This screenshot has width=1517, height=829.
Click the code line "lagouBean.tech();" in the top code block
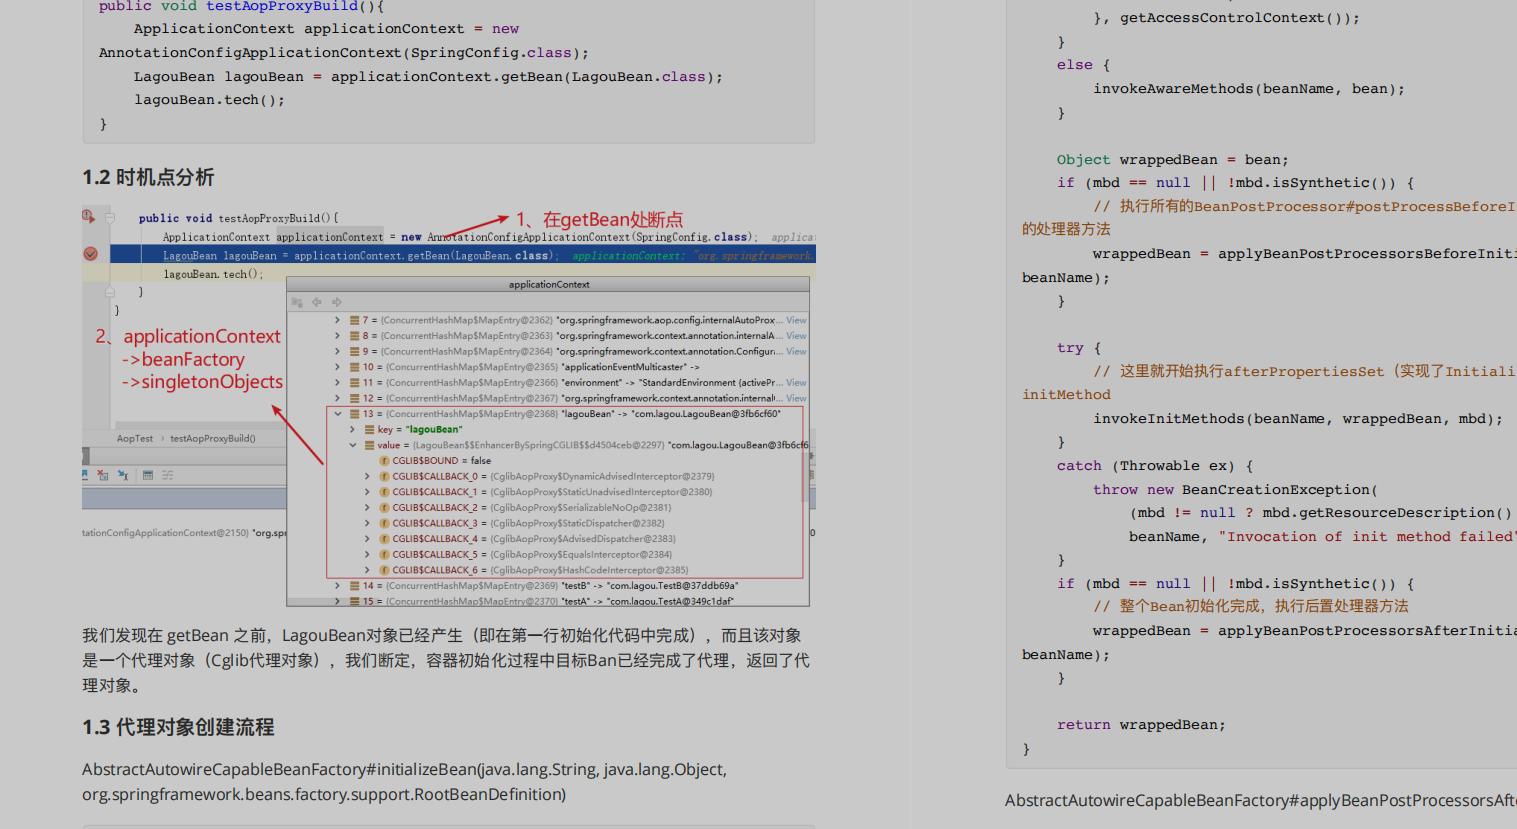click(210, 100)
